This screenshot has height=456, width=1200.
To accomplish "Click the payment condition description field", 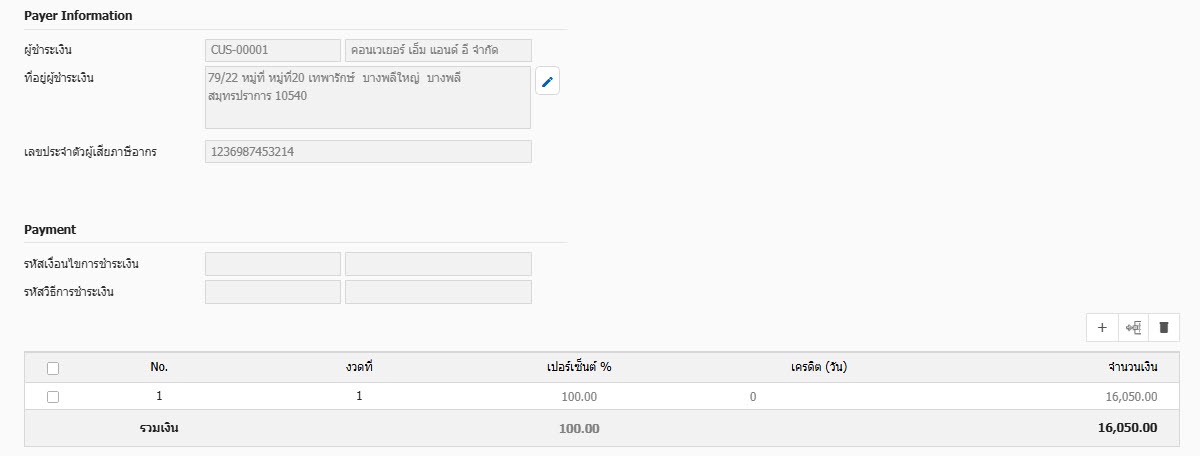I will [x=438, y=264].
